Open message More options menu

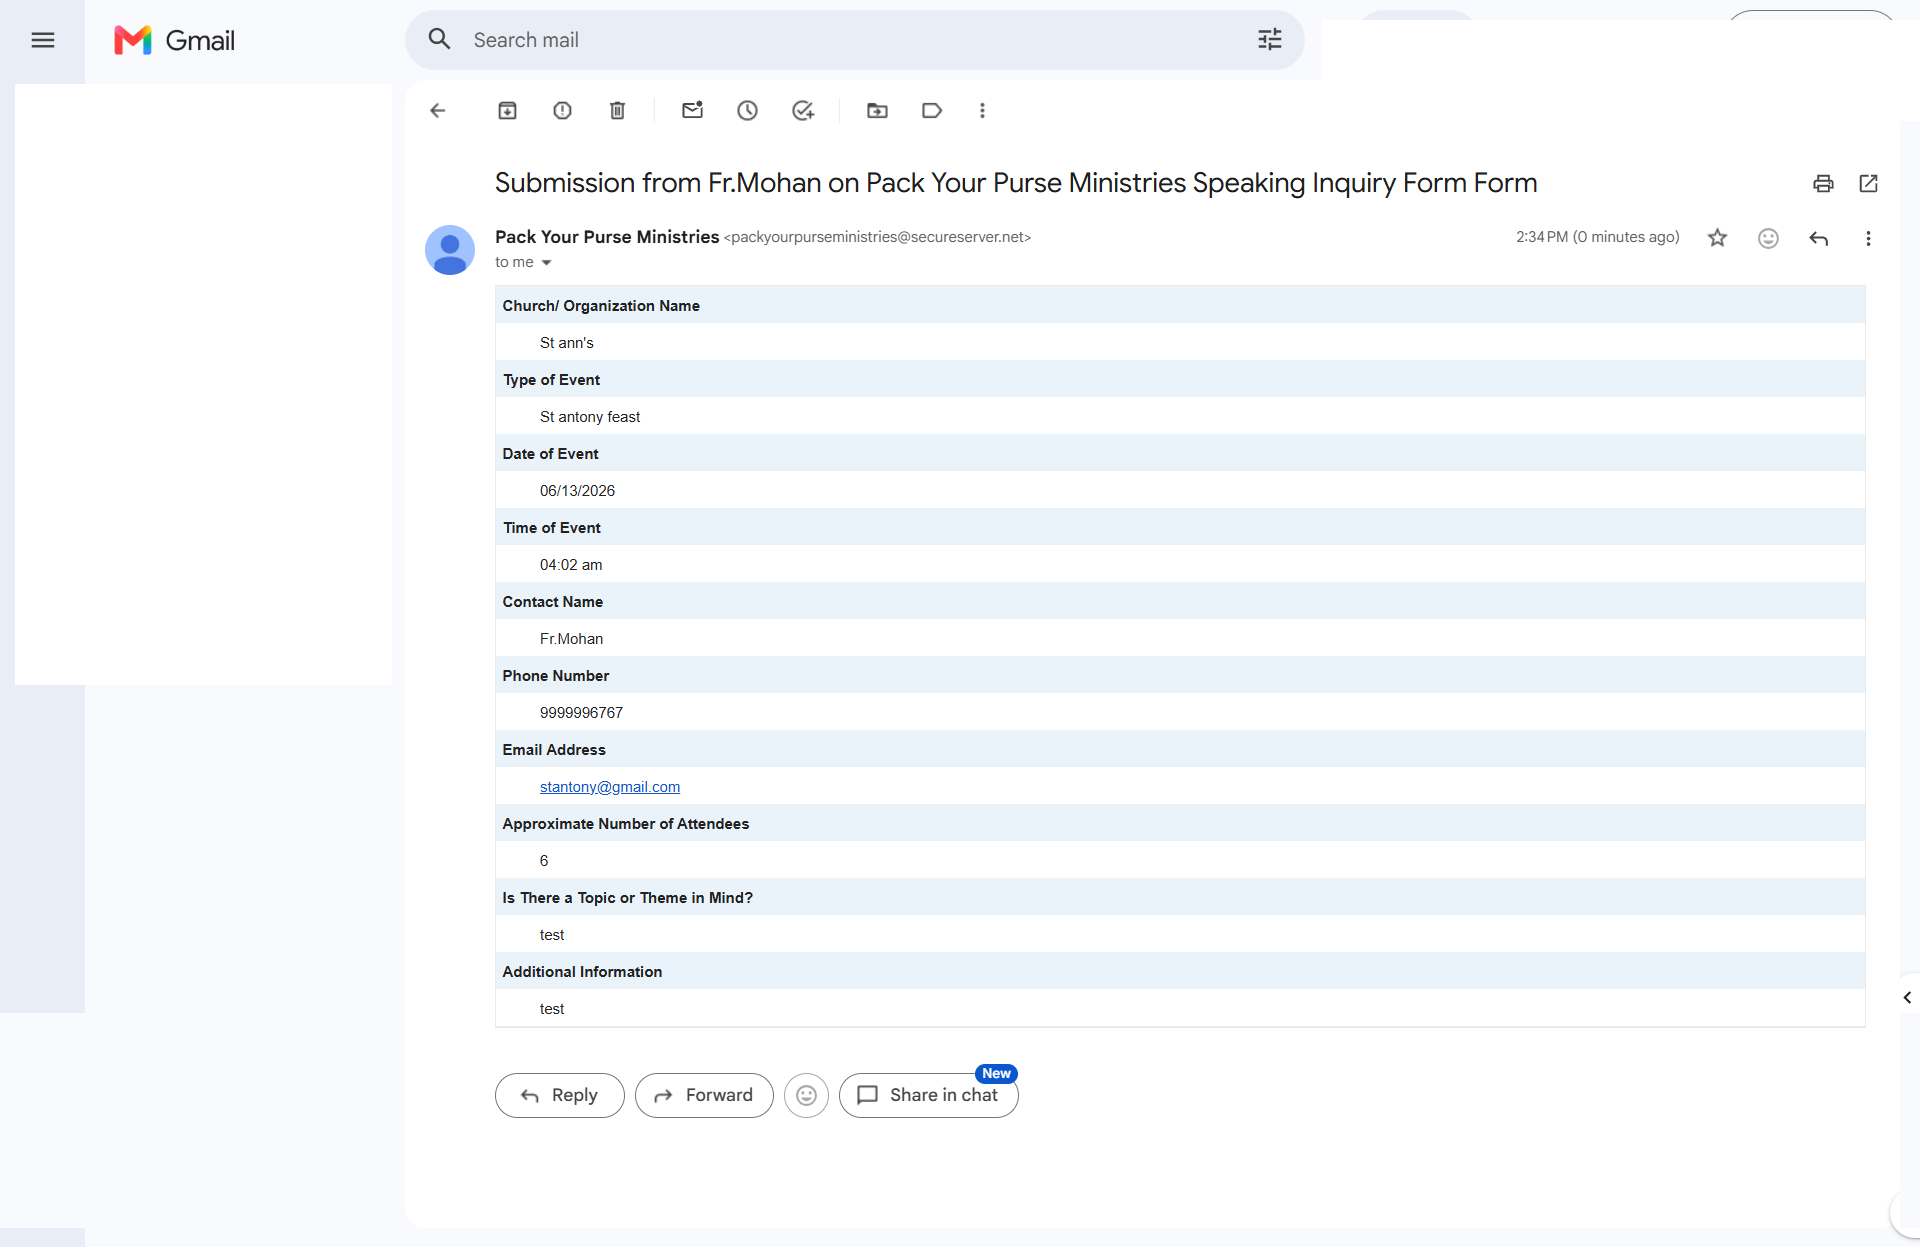pyautogui.click(x=1868, y=238)
